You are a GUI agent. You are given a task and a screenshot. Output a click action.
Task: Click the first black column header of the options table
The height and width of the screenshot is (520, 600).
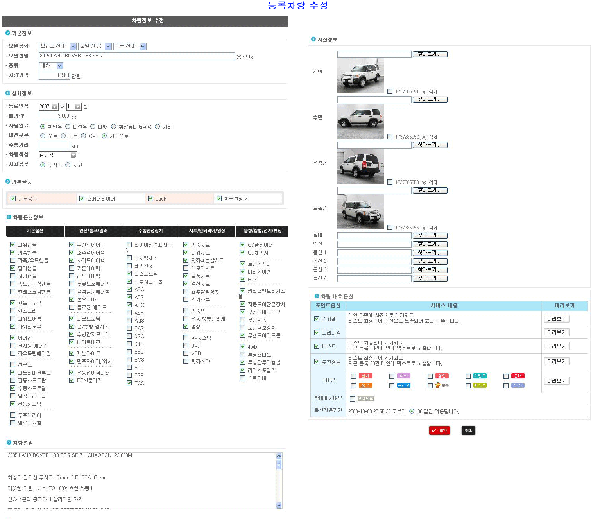[x=35, y=229]
